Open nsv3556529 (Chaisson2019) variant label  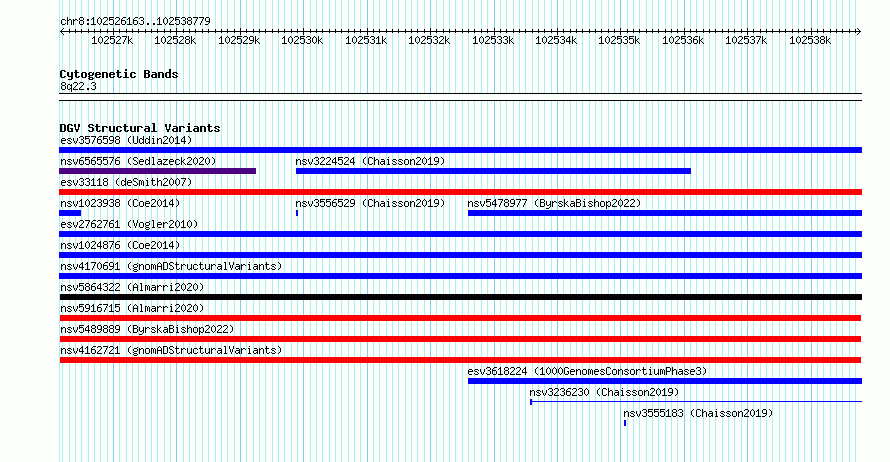tap(370, 203)
